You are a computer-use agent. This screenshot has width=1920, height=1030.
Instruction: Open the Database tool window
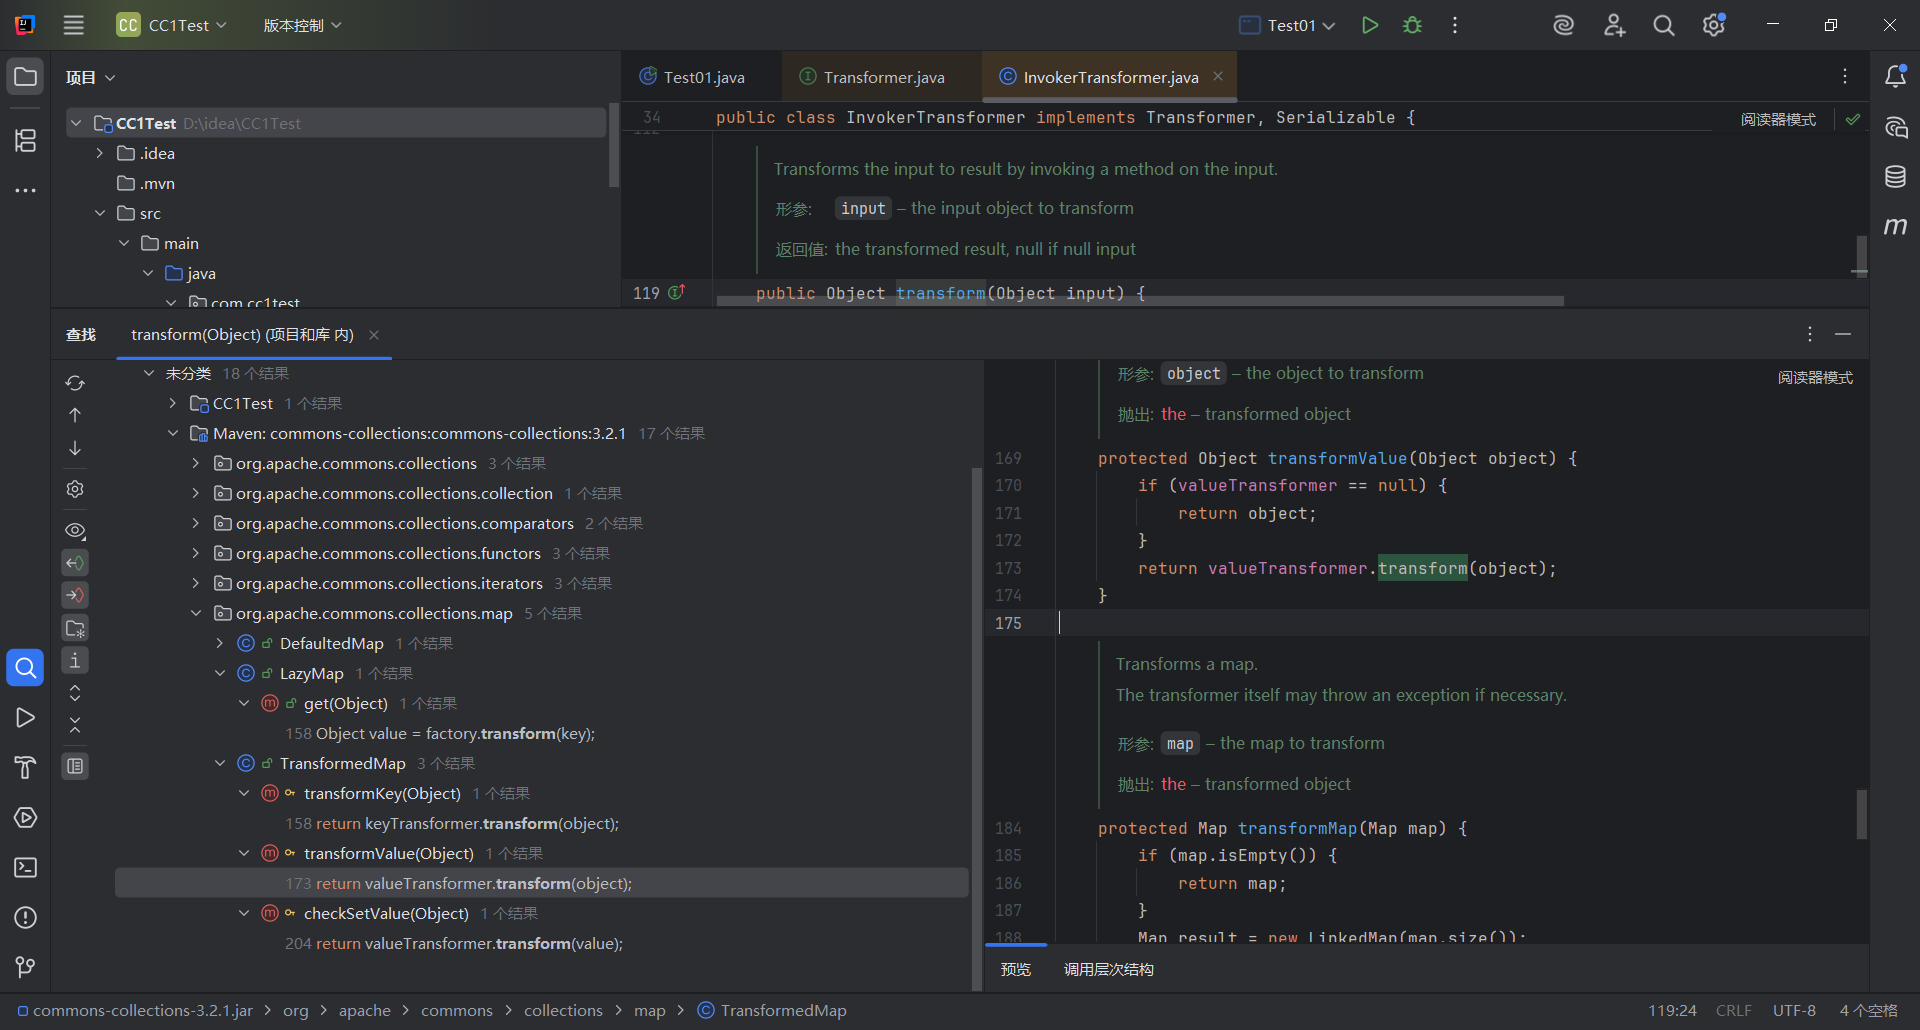[1895, 177]
